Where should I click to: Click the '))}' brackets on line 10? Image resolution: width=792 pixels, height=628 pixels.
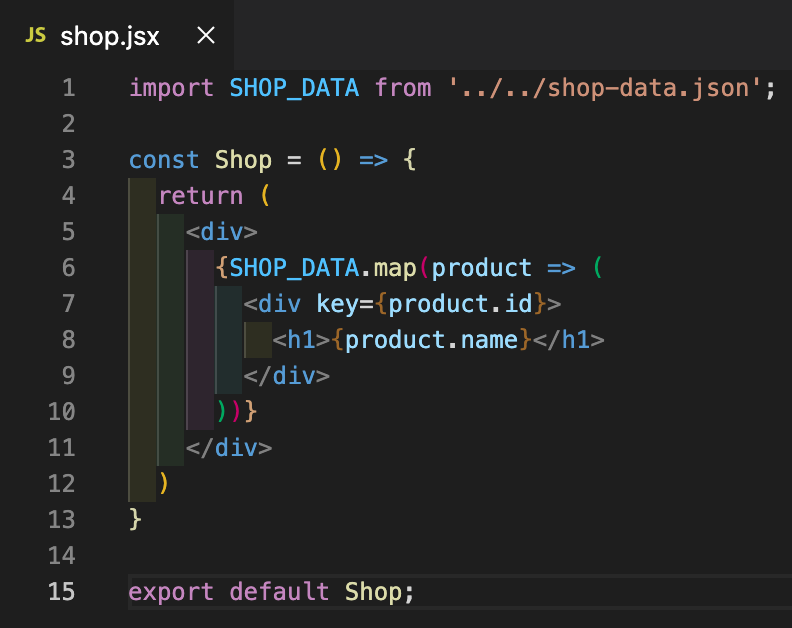[237, 411]
